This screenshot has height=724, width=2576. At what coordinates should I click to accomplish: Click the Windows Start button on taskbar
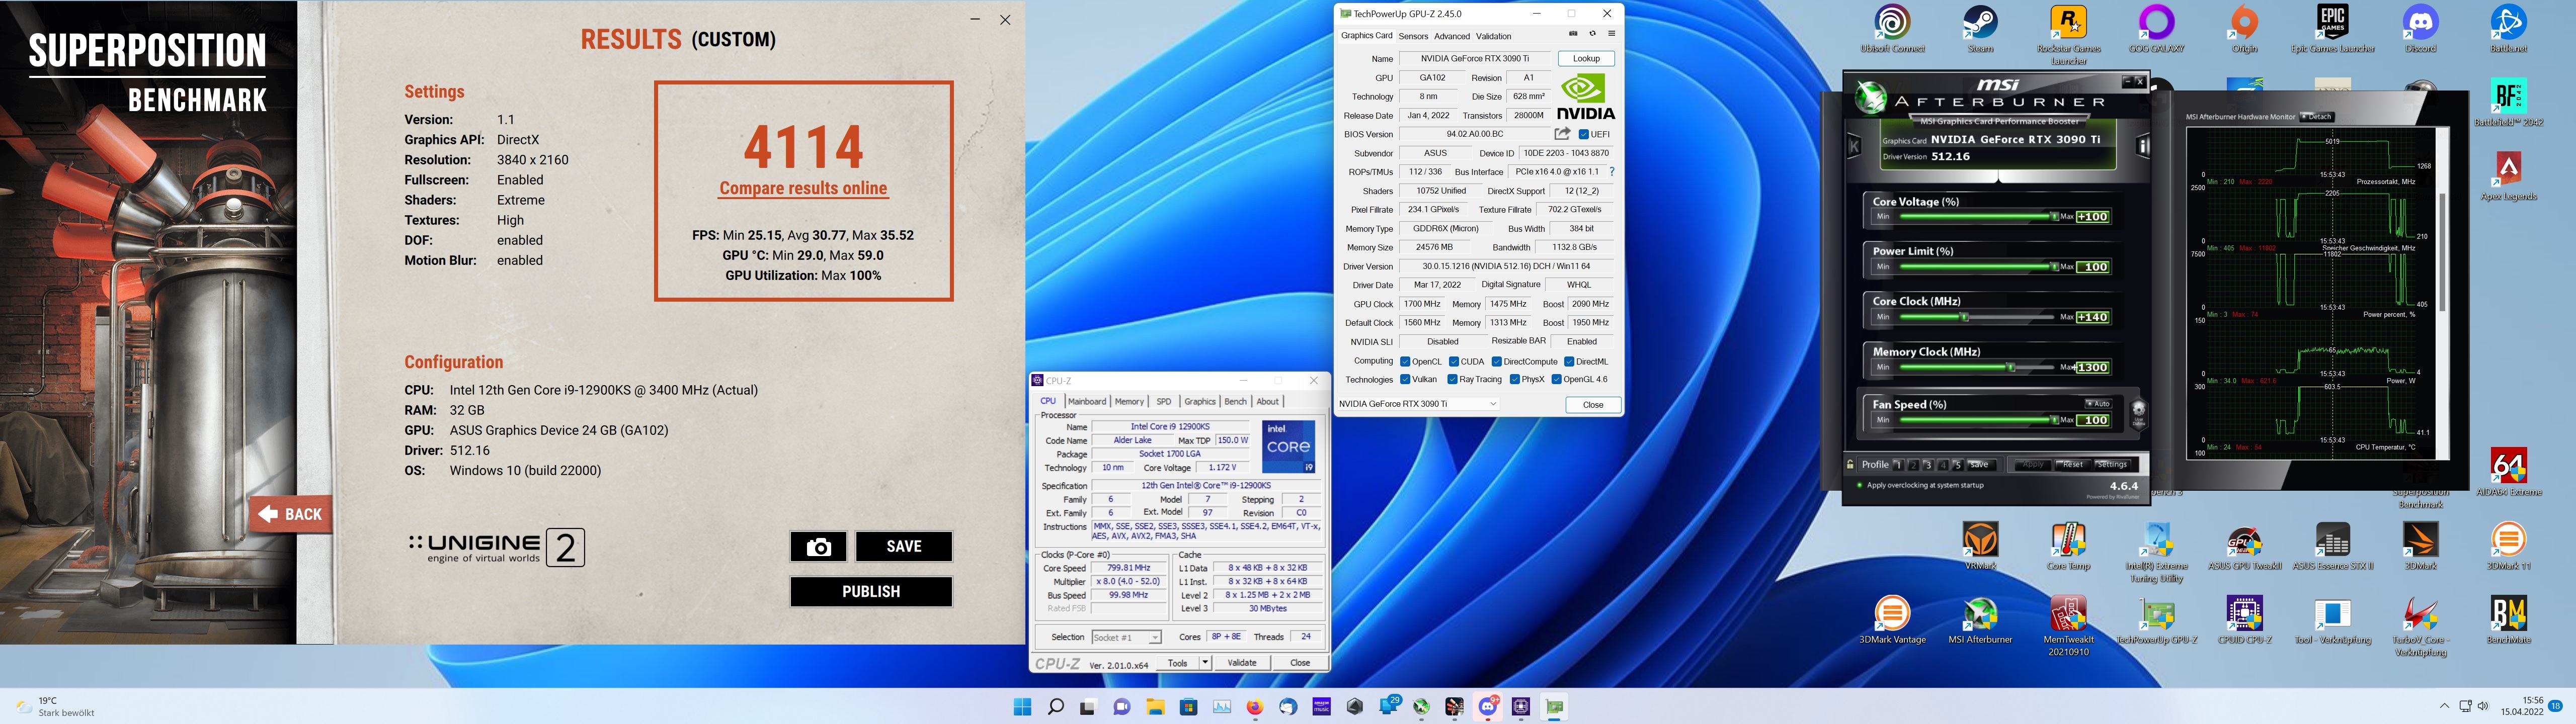[x=1022, y=707]
